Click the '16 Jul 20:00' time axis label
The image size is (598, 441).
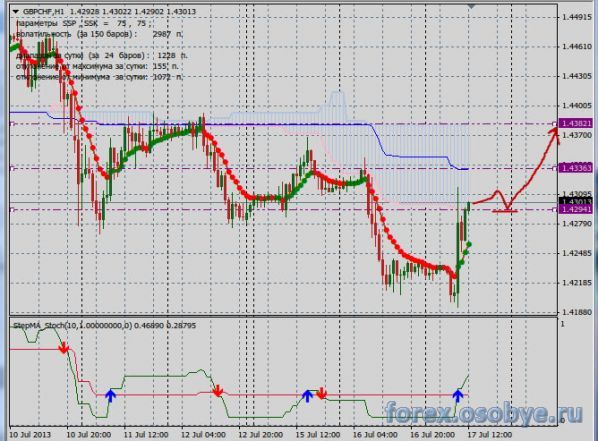[x=432, y=435]
